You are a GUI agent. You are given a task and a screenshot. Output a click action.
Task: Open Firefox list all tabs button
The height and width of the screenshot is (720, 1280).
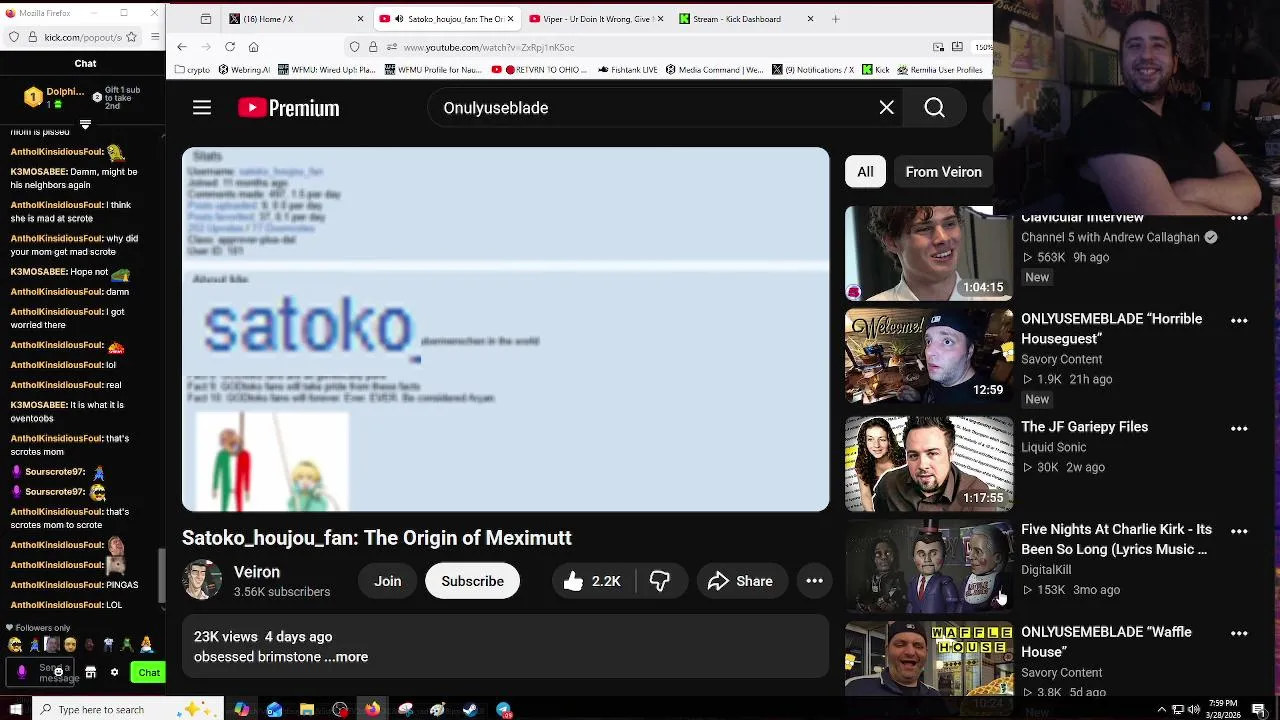pos(205,19)
